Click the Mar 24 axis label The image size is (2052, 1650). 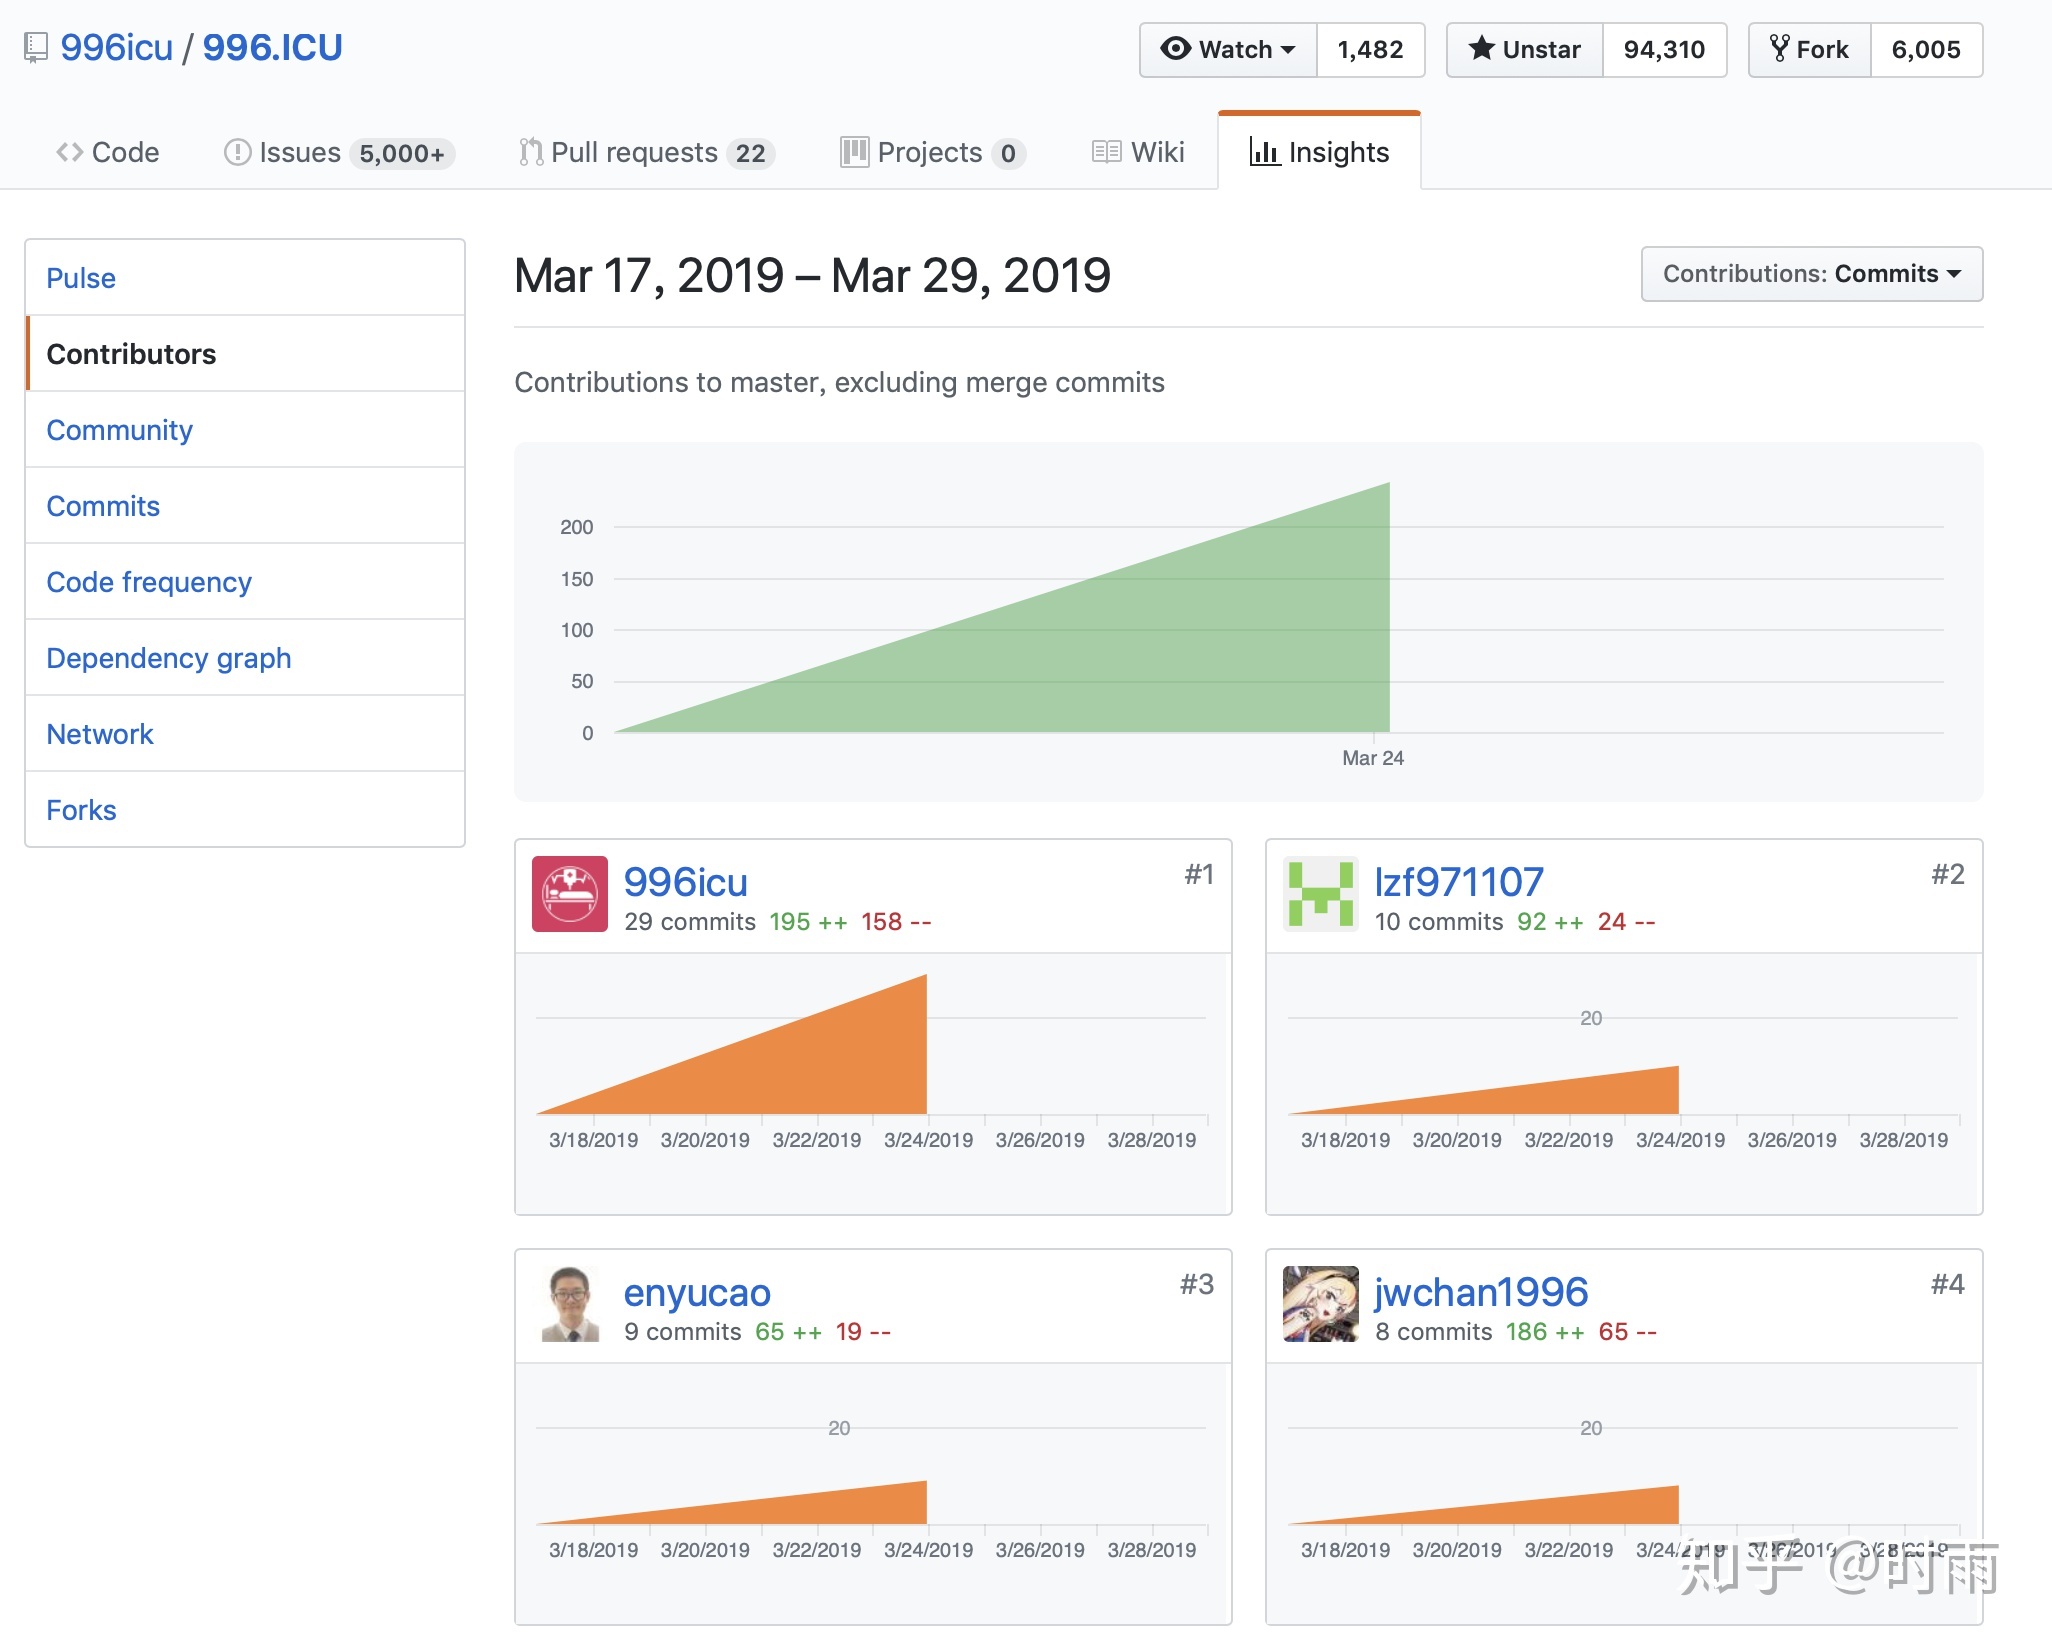pos(1373,758)
